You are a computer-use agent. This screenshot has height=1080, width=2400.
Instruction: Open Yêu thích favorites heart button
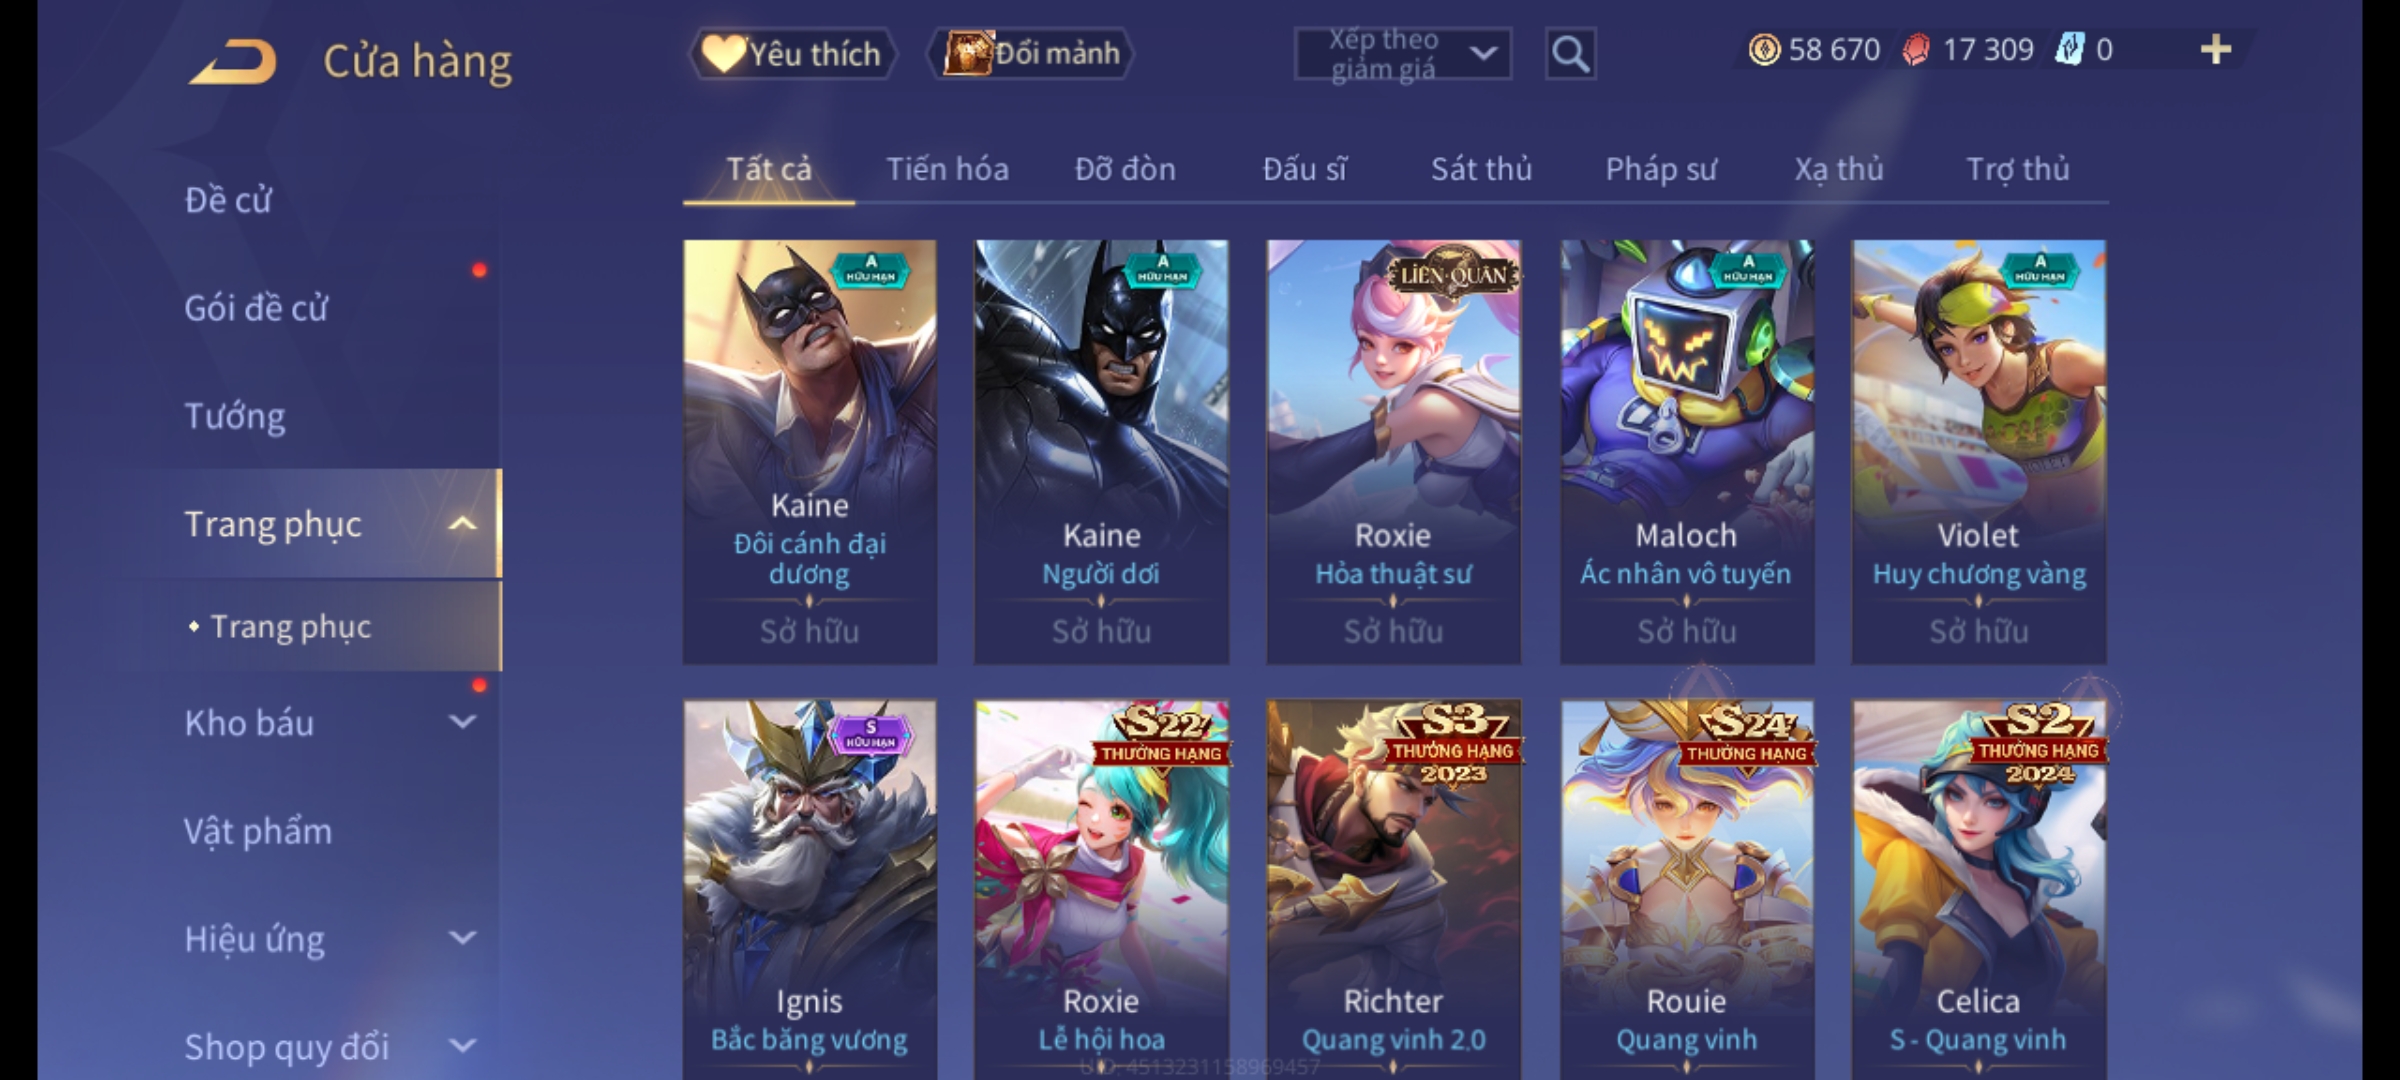(x=792, y=54)
